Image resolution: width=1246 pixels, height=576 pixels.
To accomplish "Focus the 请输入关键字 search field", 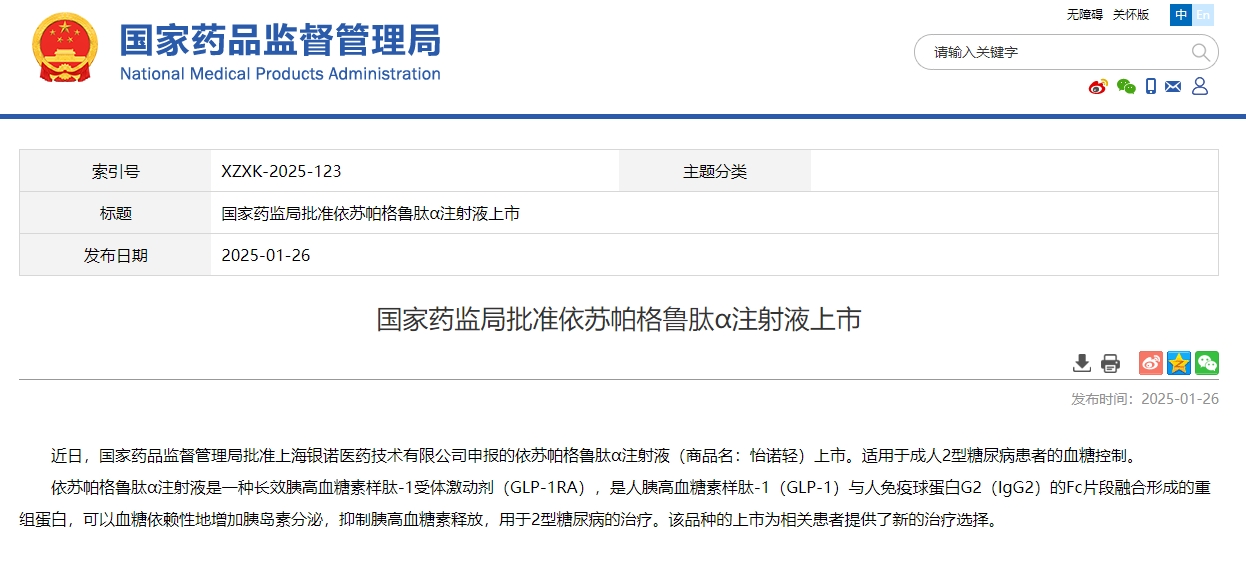I will tap(1050, 52).
